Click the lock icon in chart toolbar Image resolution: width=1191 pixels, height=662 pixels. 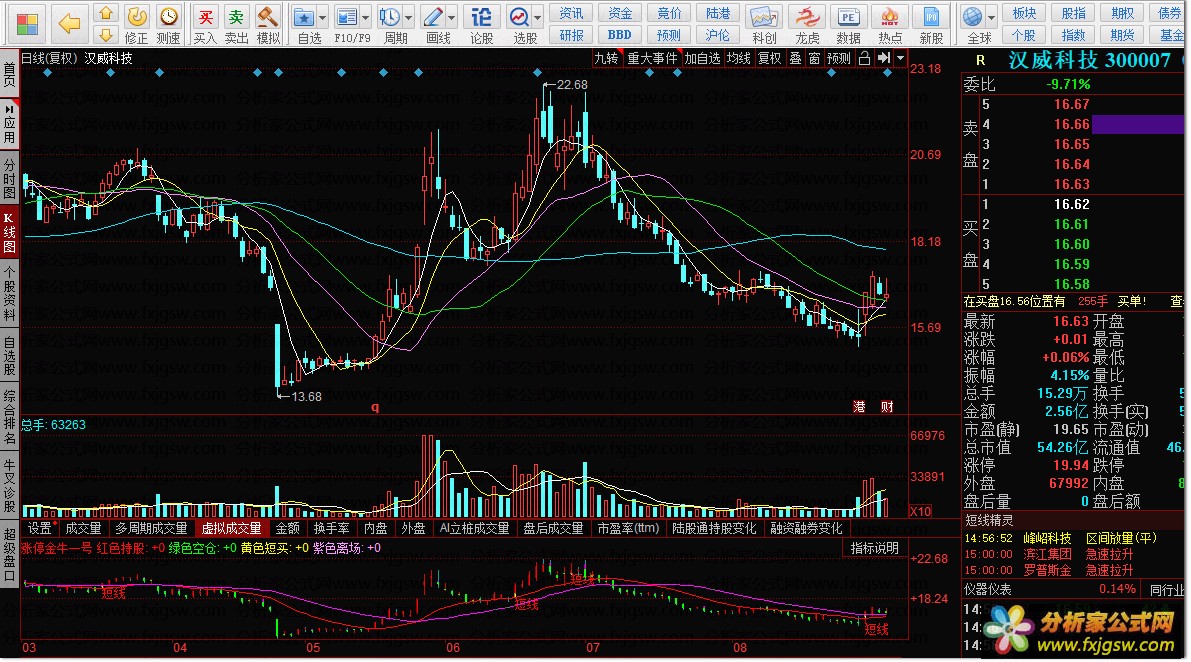coord(864,58)
